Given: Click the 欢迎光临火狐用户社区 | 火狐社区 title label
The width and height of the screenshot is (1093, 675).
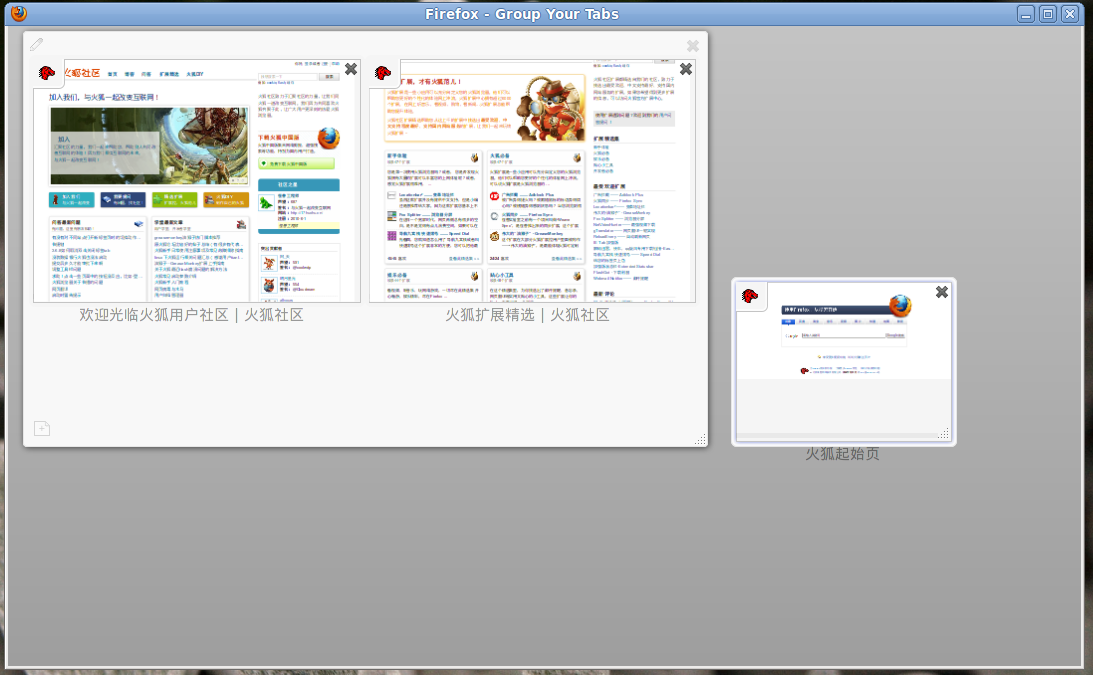Looking at the screenshot, I should 191,315.
